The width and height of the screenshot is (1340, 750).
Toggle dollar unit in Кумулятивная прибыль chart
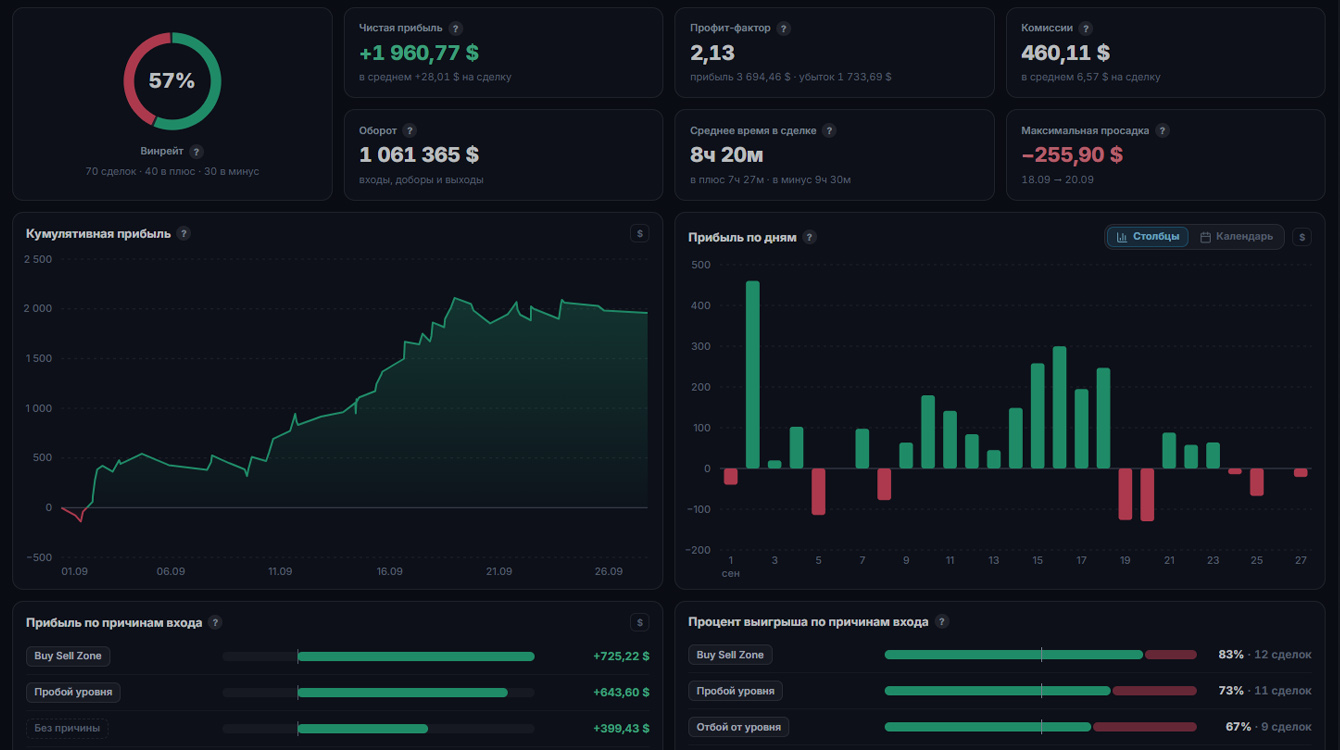click(x=640, y=233)
